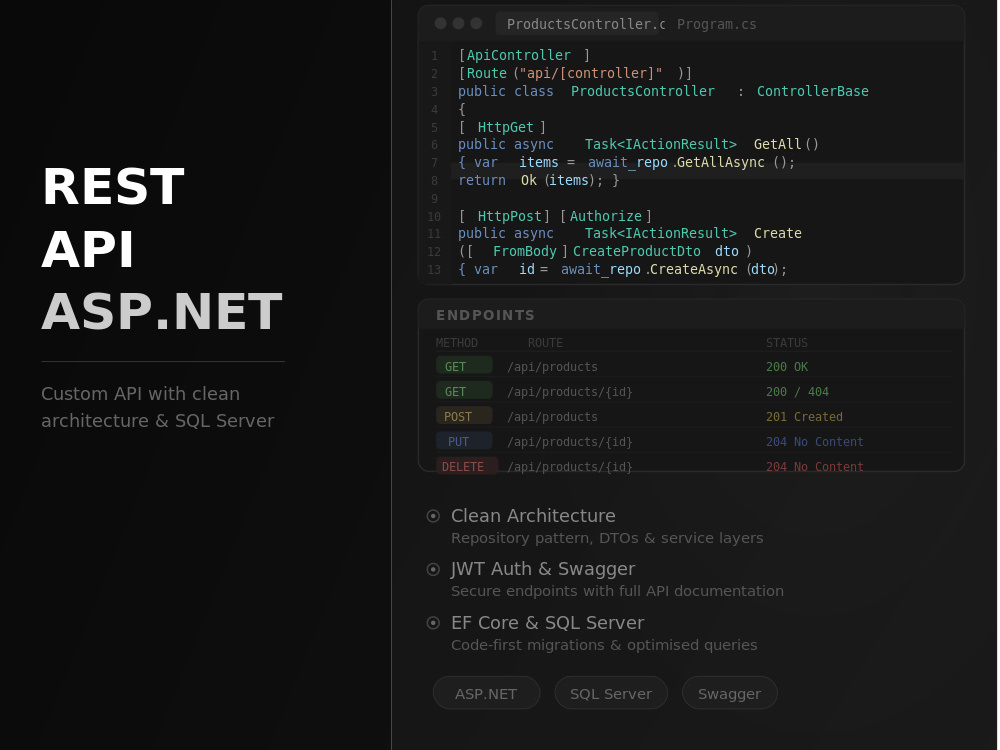Screen dimensions: 1000x750
Task: Select the SQL Server tag pill
Action: tap(610, 693)
